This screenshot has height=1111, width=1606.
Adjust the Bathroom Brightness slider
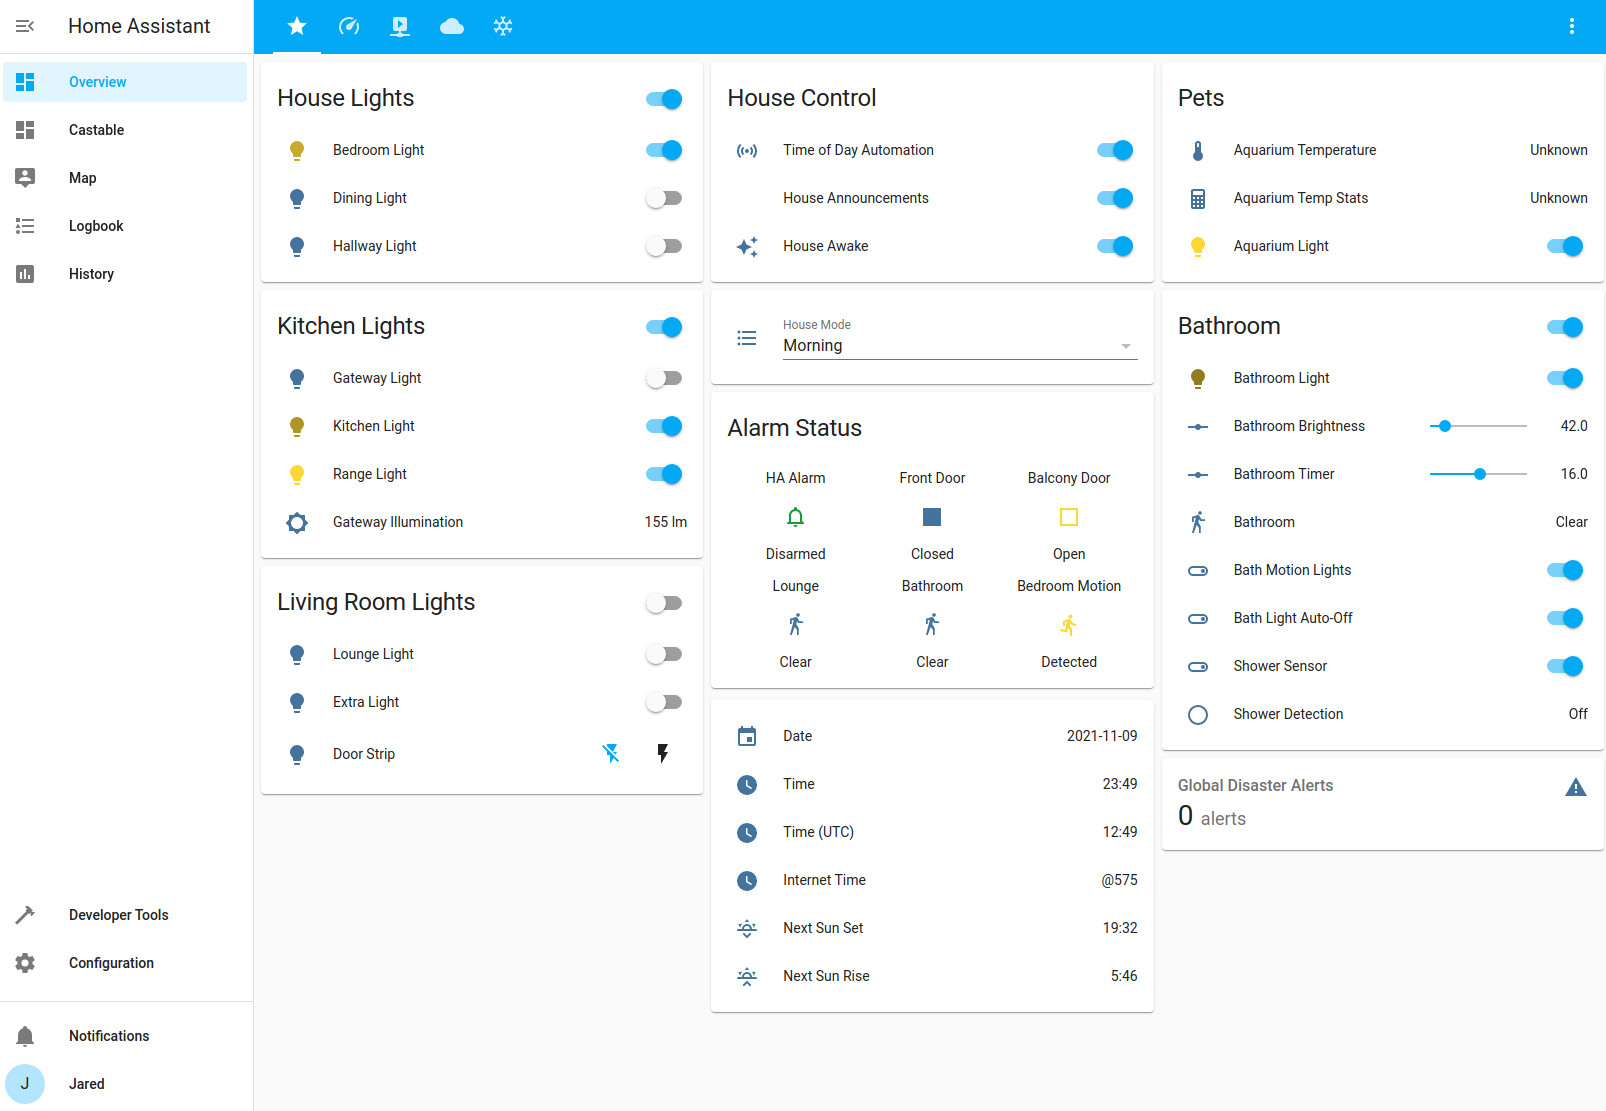coord(1477,426)
